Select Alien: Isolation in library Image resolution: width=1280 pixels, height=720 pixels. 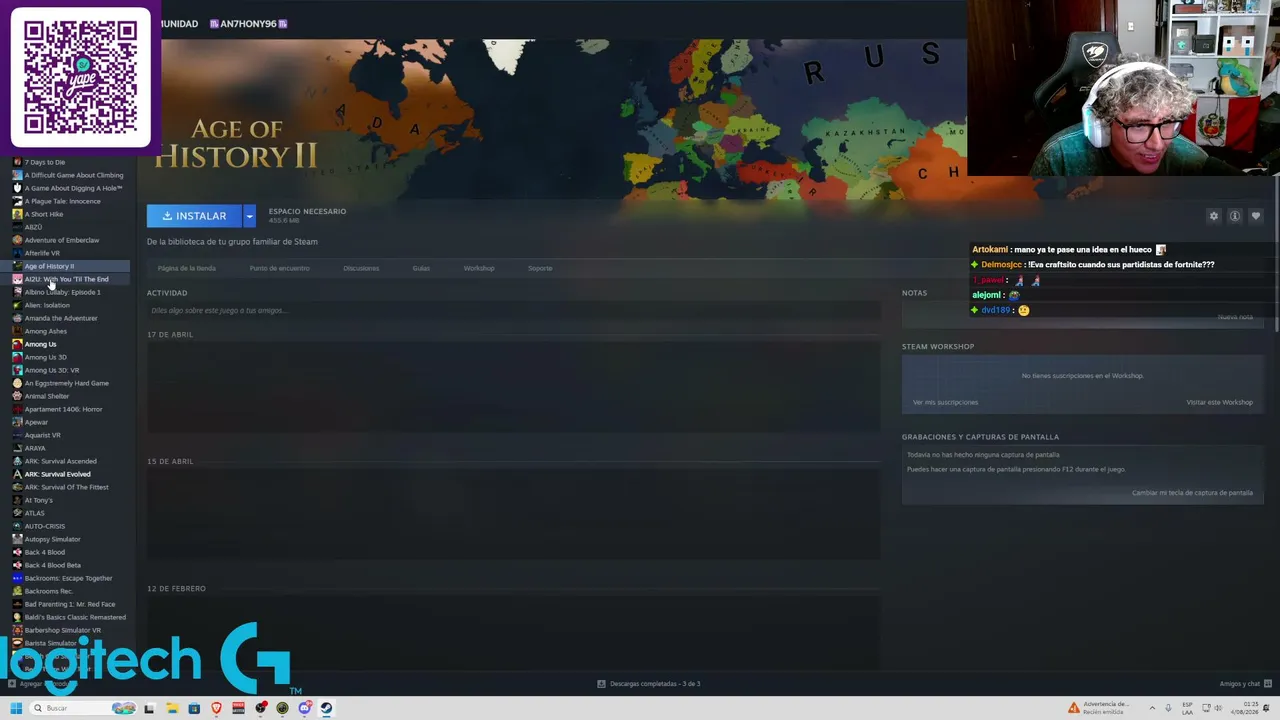[x=47, y=305]
